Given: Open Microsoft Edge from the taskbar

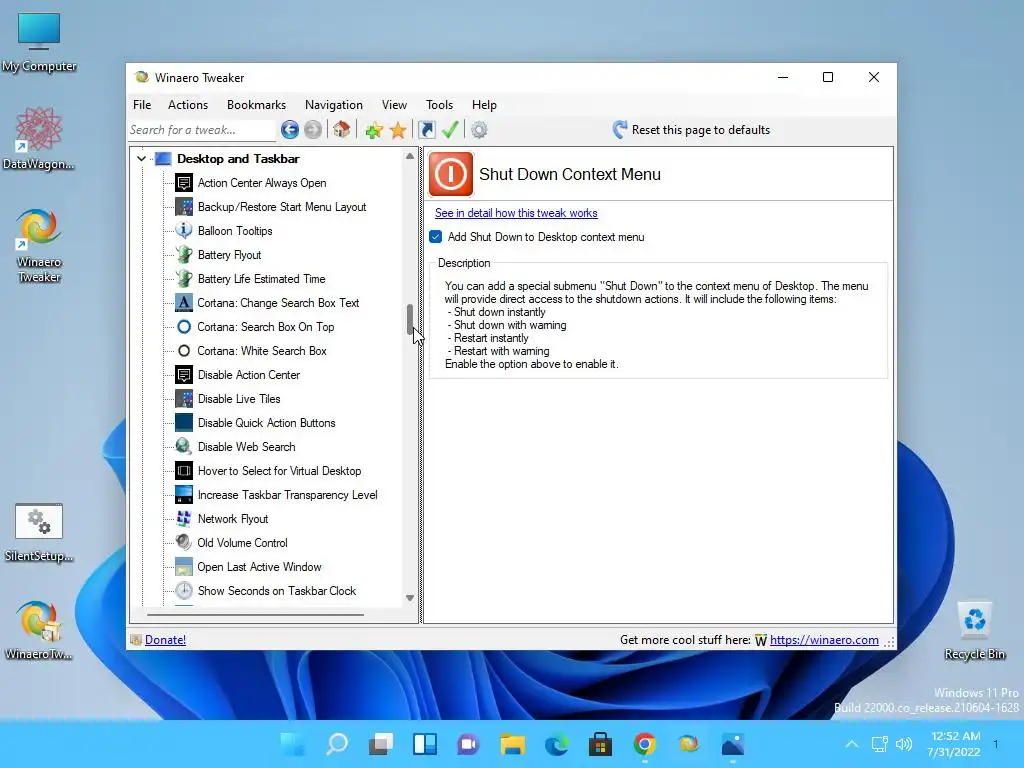Looking at the screenshot, I should pyautogui.click(x=556, y=744).
